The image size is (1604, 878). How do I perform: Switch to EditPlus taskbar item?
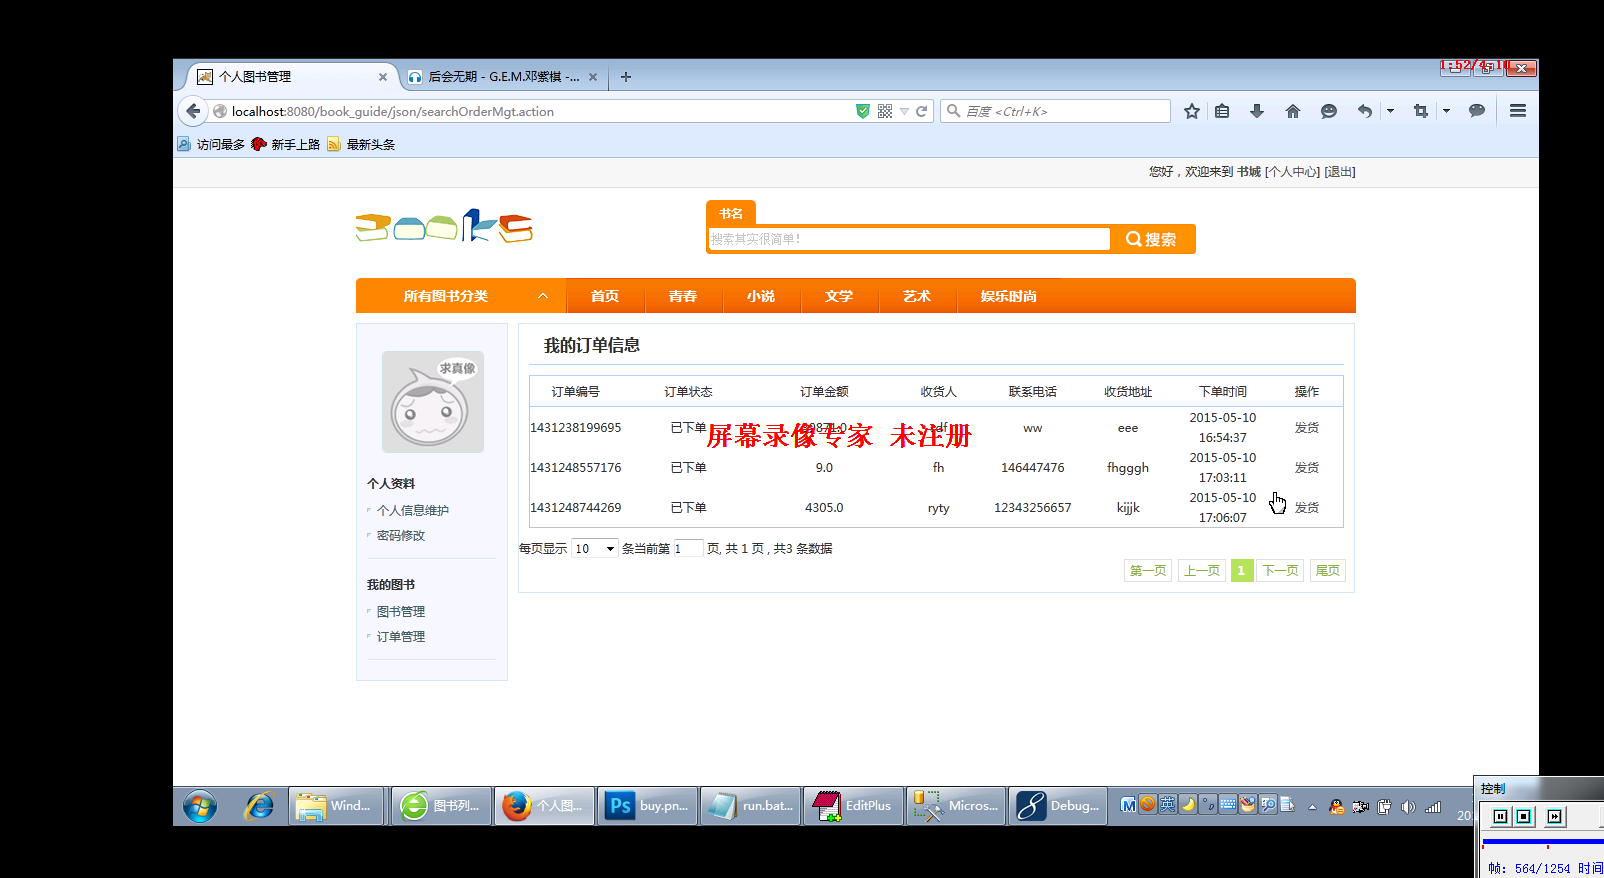pos(853,806)
